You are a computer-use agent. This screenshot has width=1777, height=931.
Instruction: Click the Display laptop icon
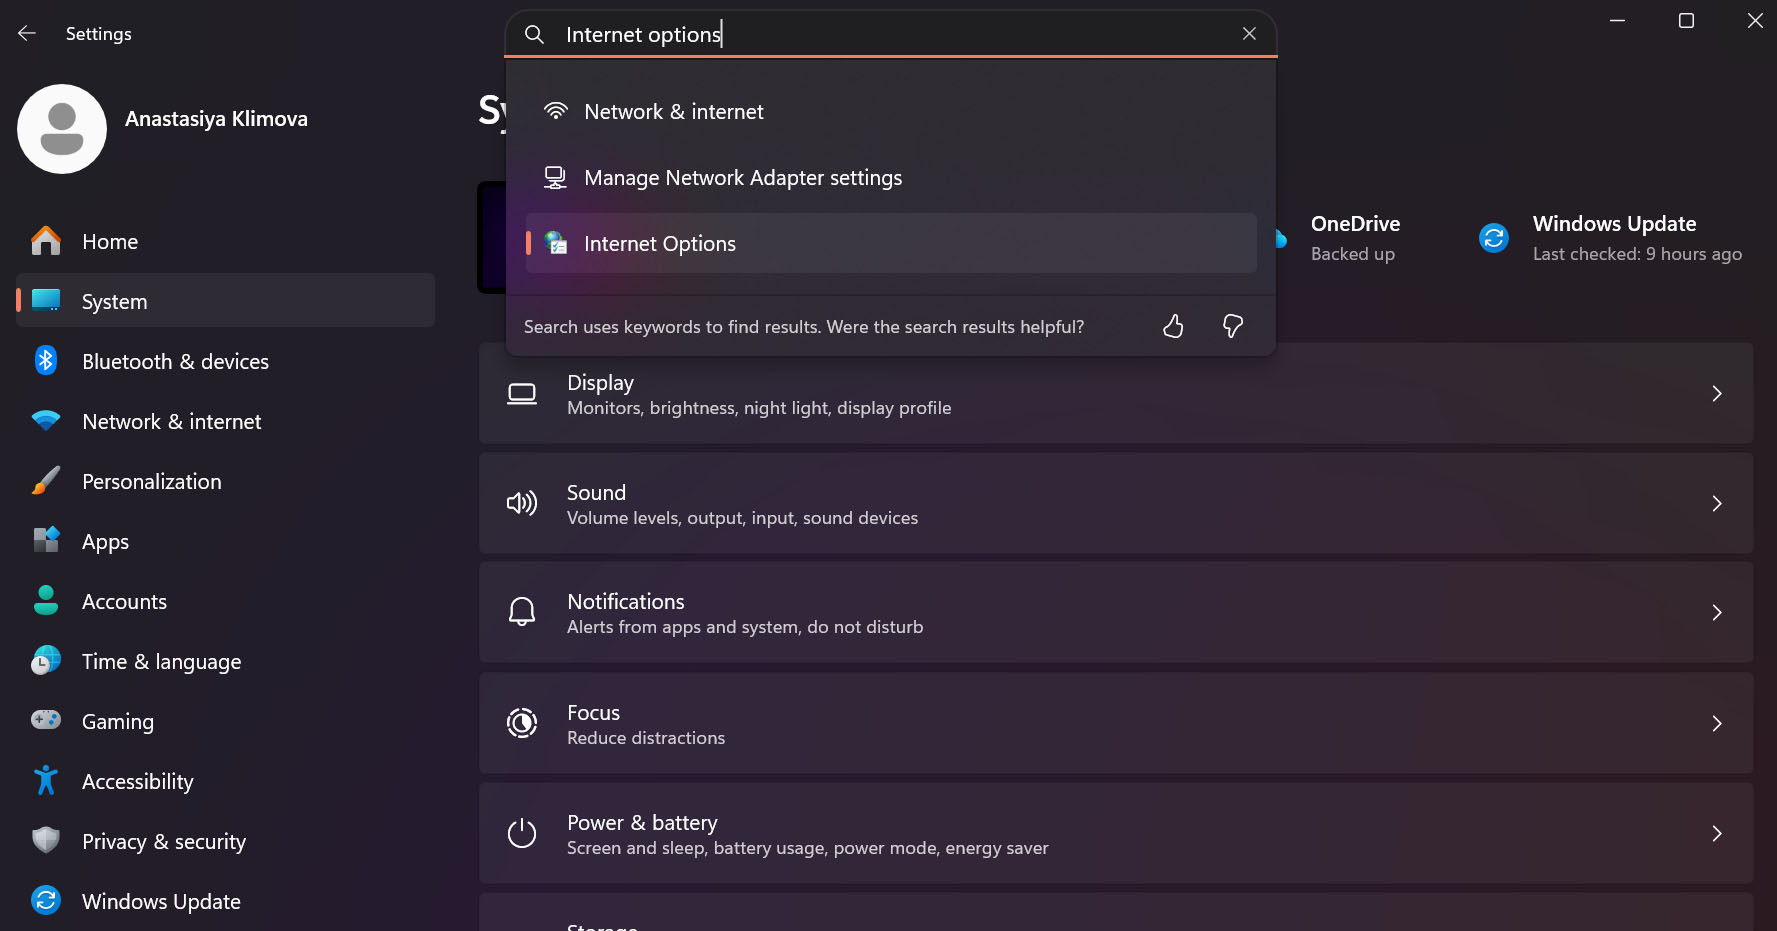tap(522, 394)
